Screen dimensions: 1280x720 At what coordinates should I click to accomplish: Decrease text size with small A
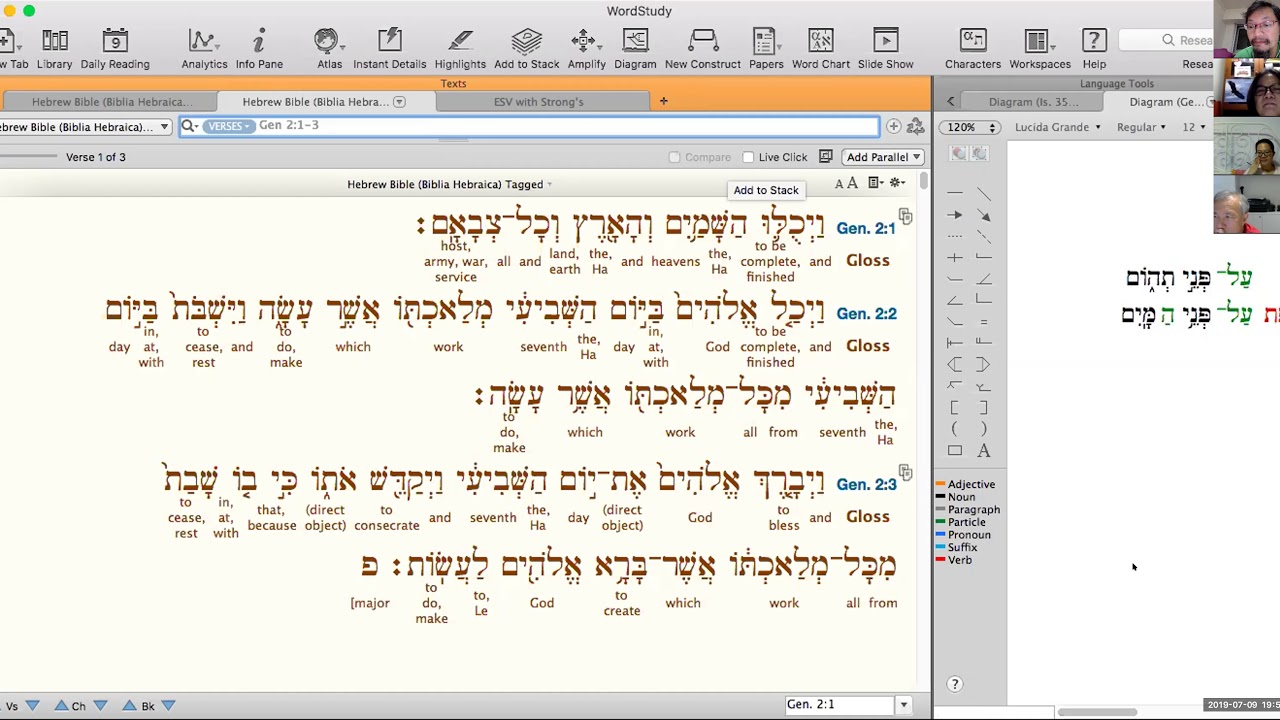839,184
